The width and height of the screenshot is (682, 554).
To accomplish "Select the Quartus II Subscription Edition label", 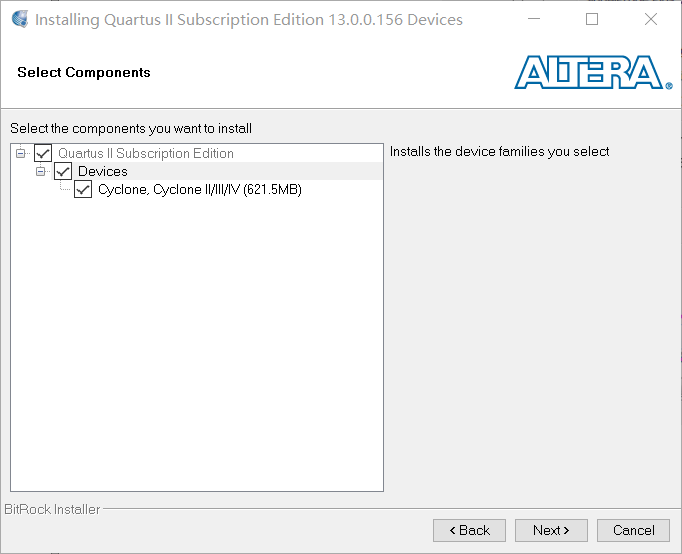I will (146, 153).
